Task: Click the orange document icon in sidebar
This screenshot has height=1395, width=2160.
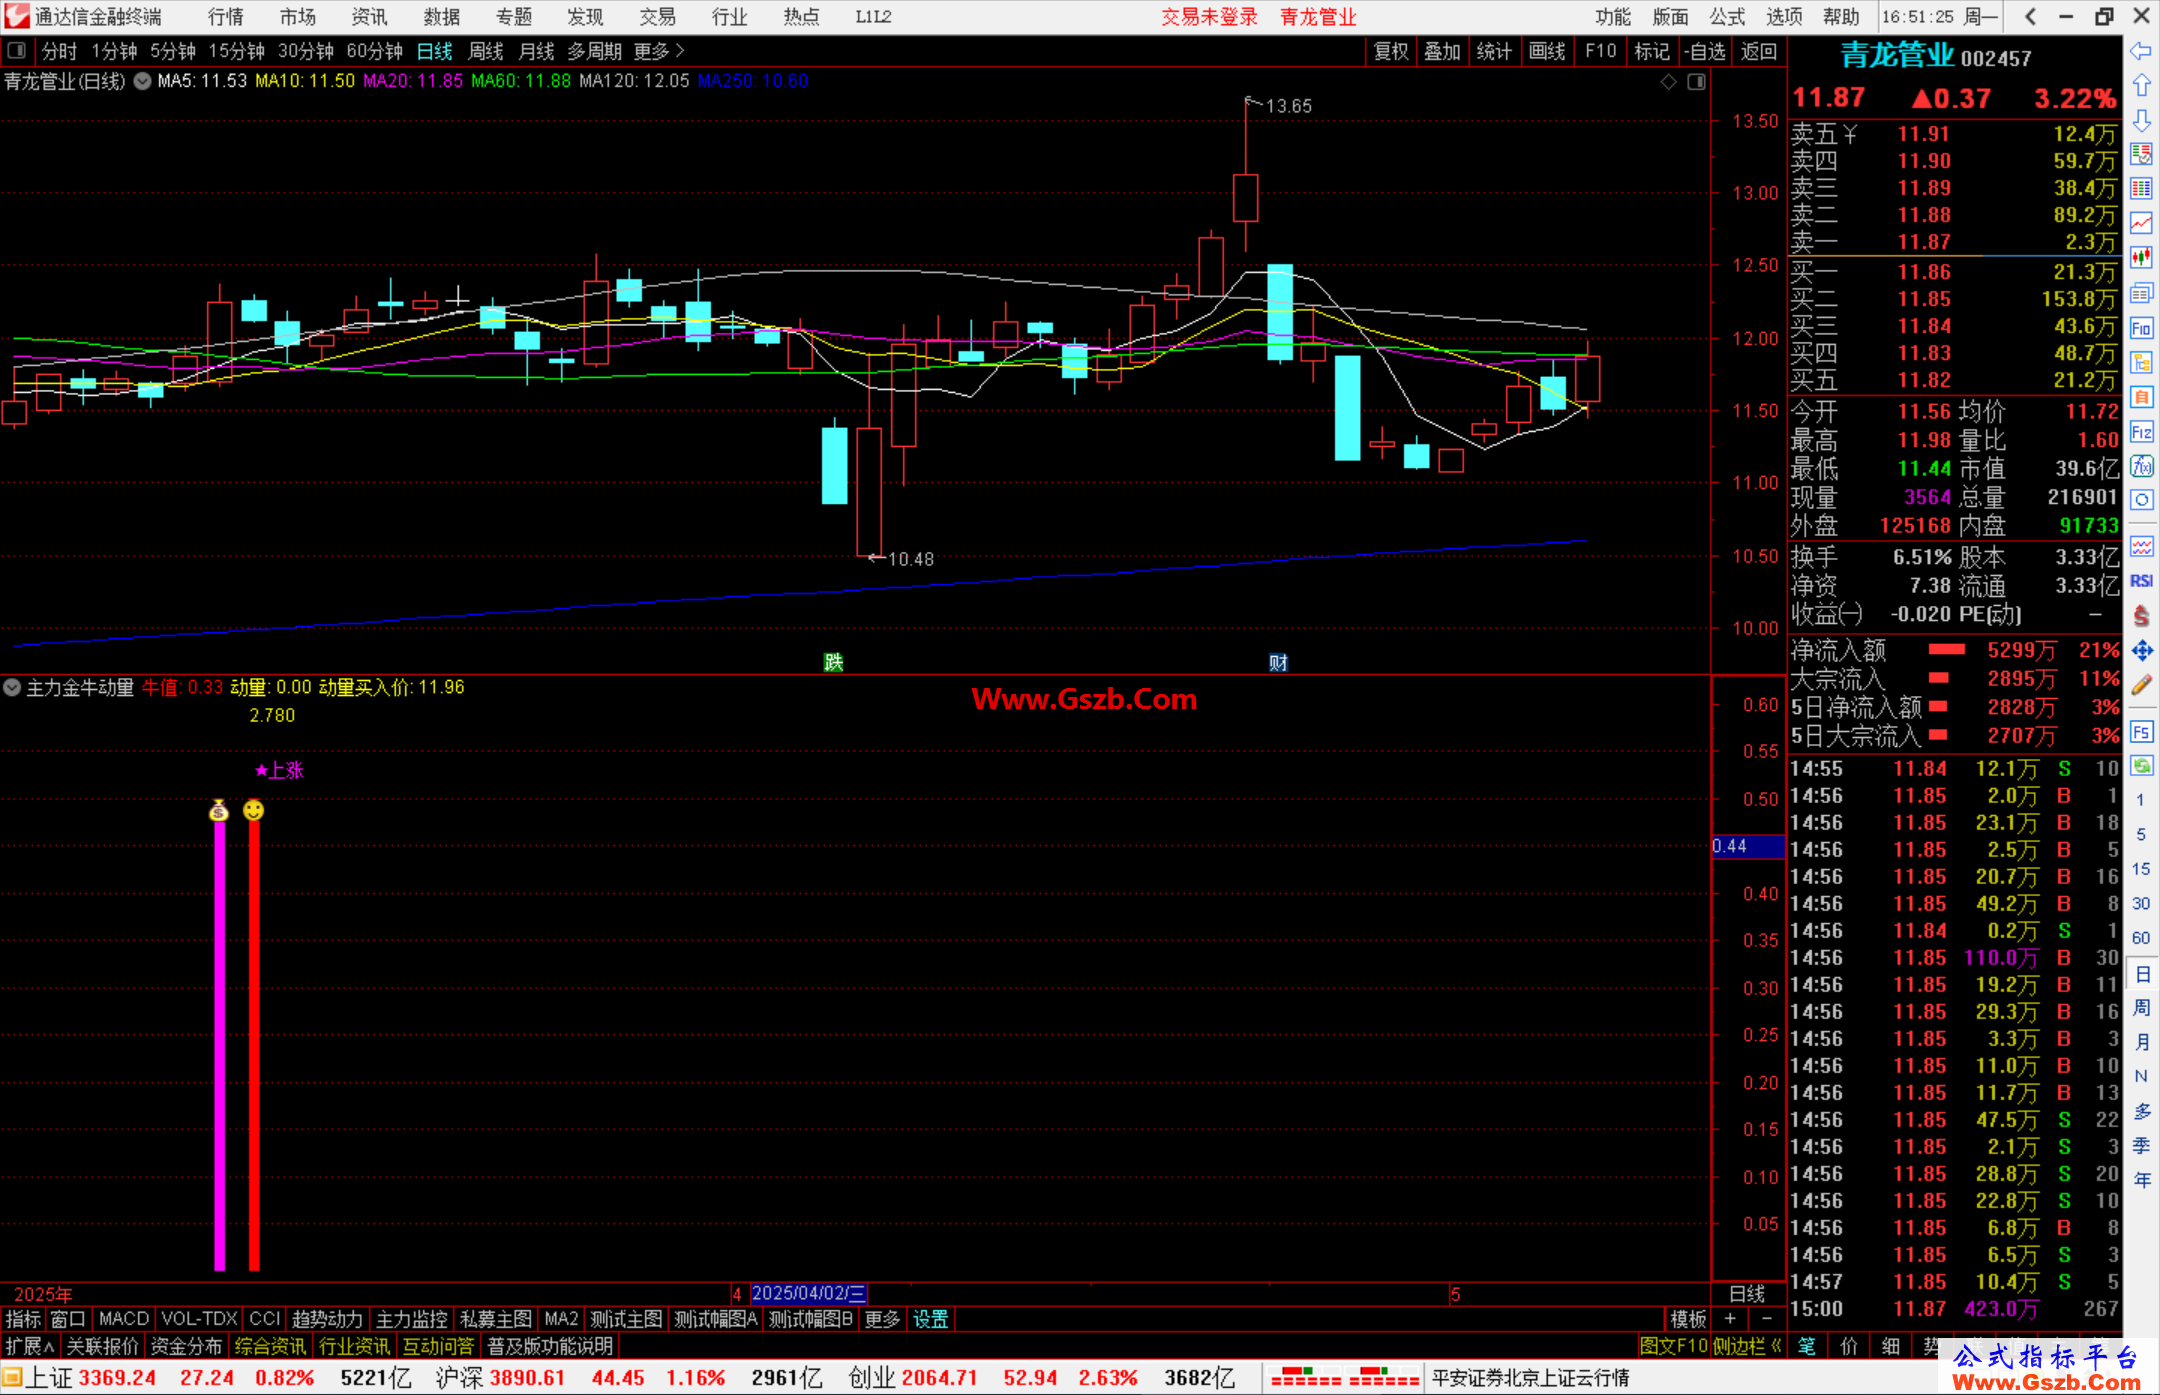Action: pyautogui.click(x=2141, y=397)
